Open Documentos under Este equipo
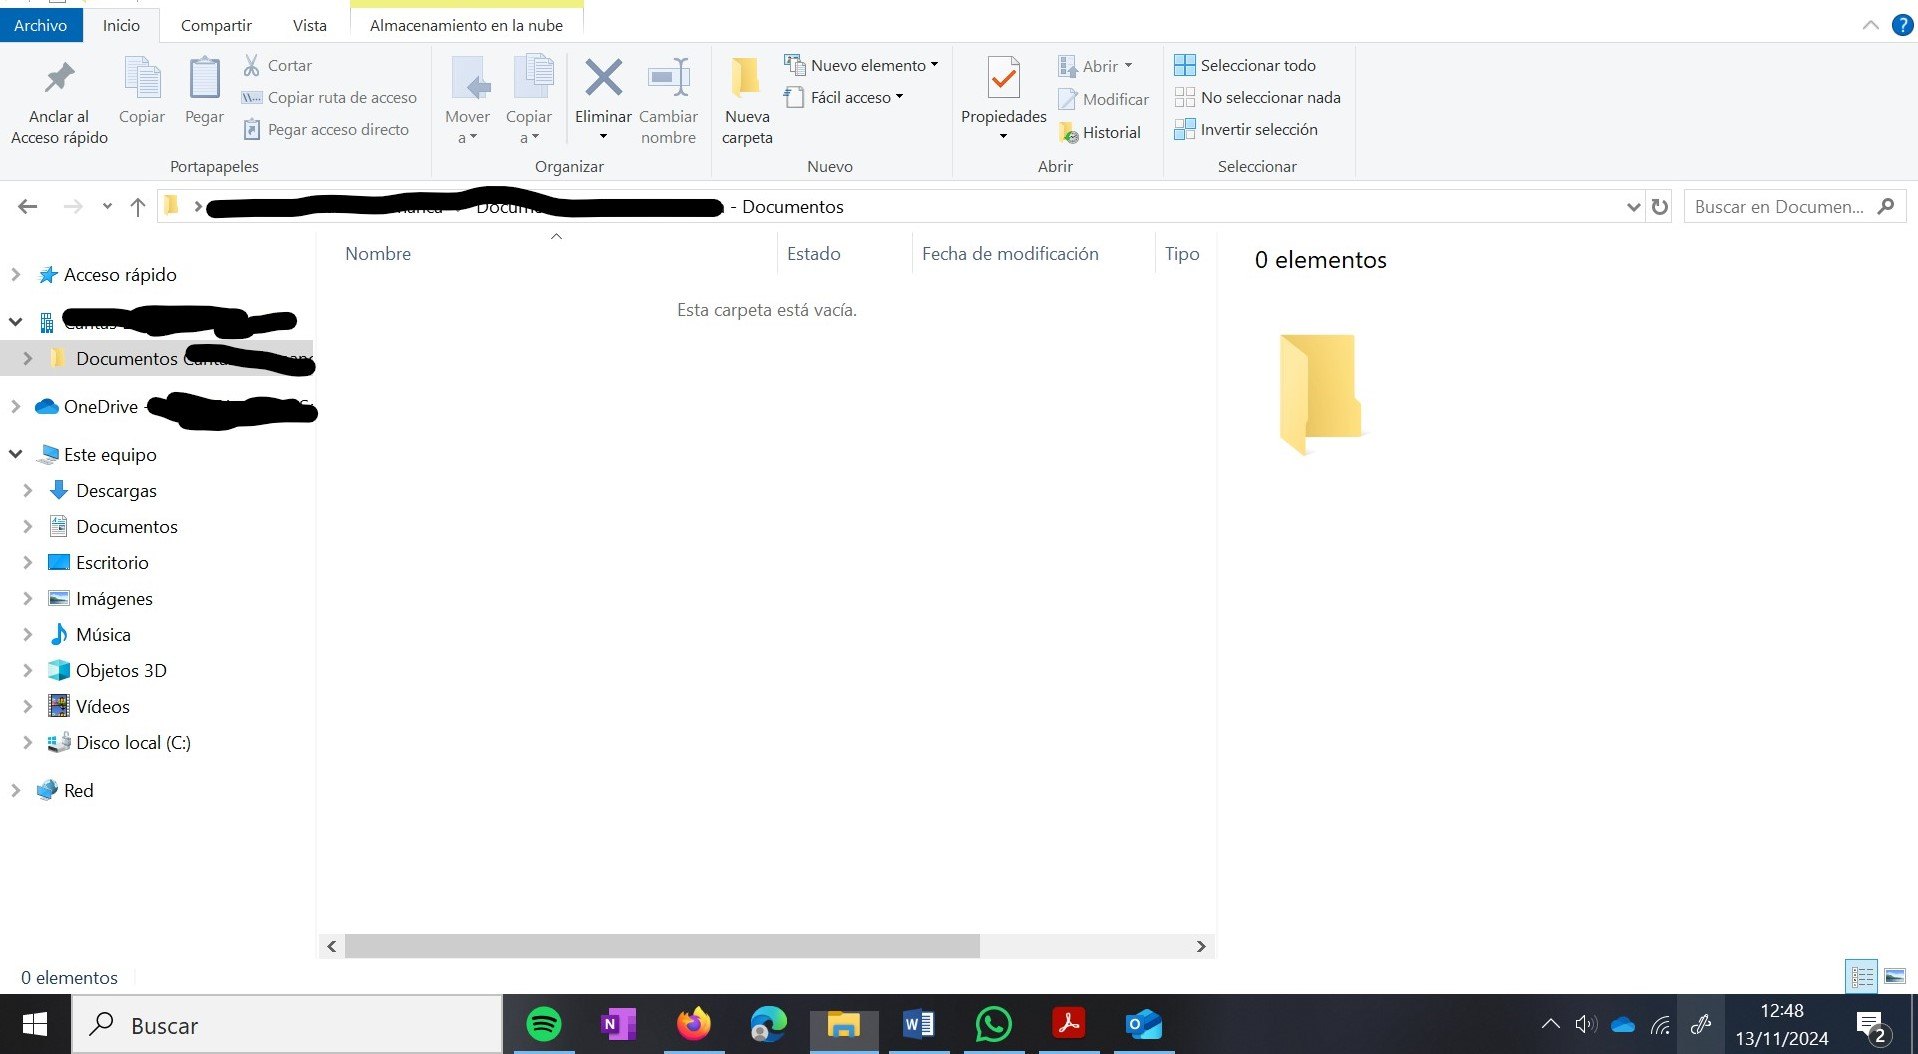This screenshot has height=1054, width=1918. coord(126,527)
